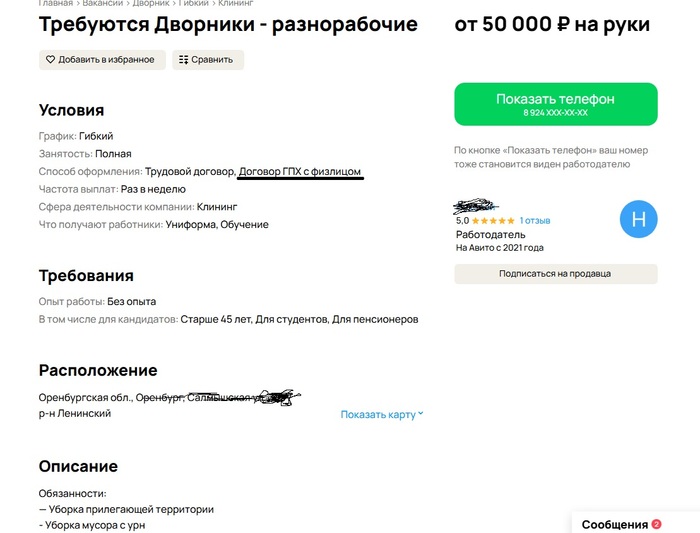The height and width of the screenshot is (533, 700).
Task: Subscribe using the Подписаться на продавца button
Action: coord(556,274)
